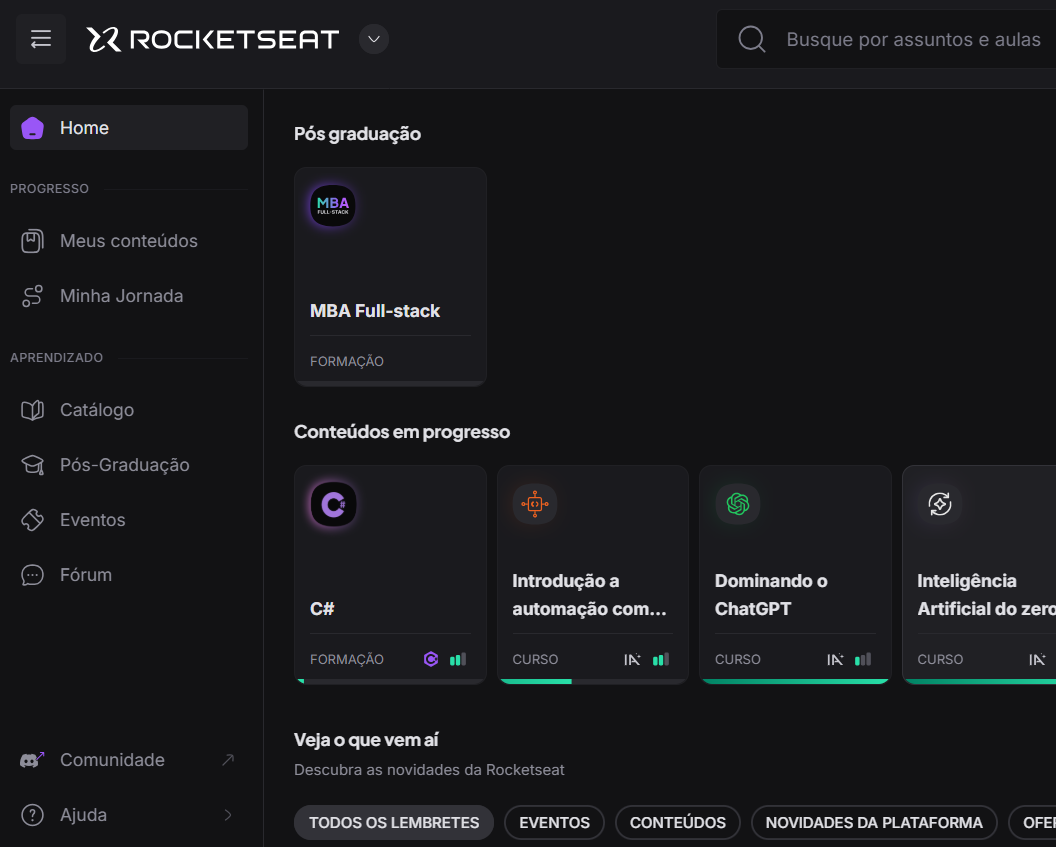Click the external-link arrow beside Comunidade
The height and width of the screenshot is (847, 1056).
tap(228, 760)
